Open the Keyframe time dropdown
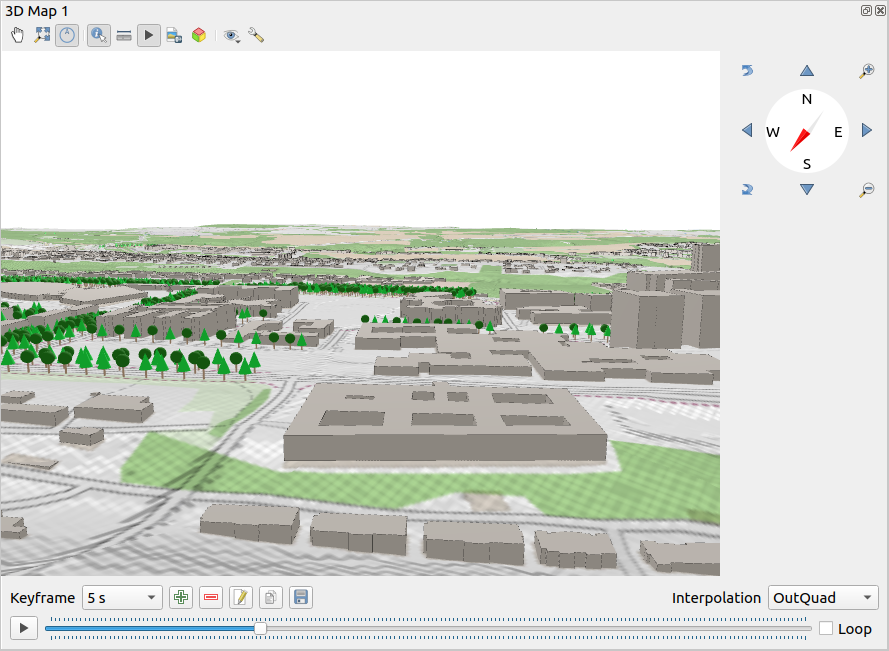 pos(121,597)
